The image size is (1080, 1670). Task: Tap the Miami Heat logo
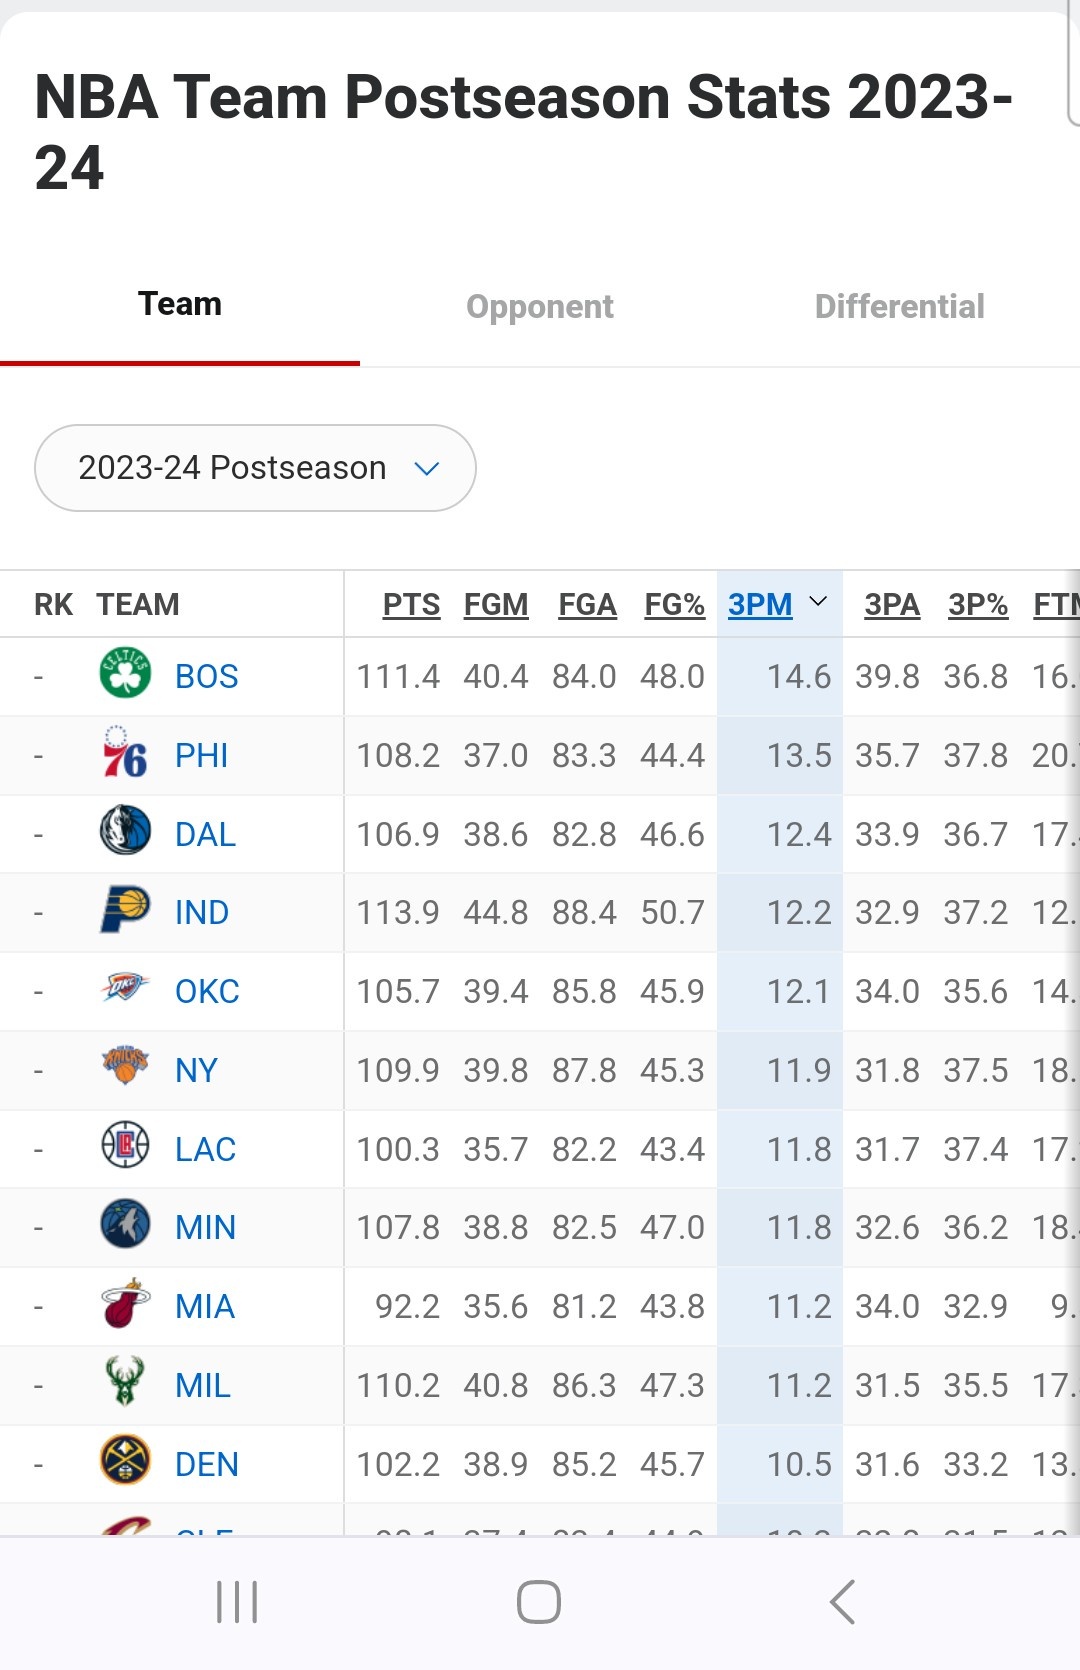[125, 1303]
